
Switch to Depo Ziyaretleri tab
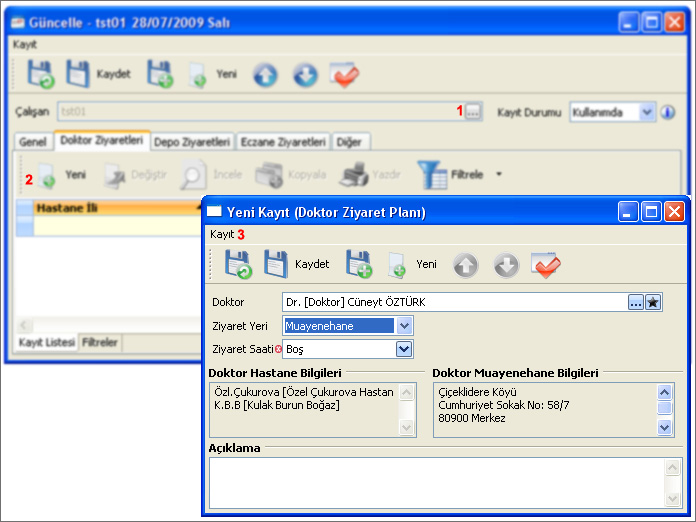(x=192, y=142)
